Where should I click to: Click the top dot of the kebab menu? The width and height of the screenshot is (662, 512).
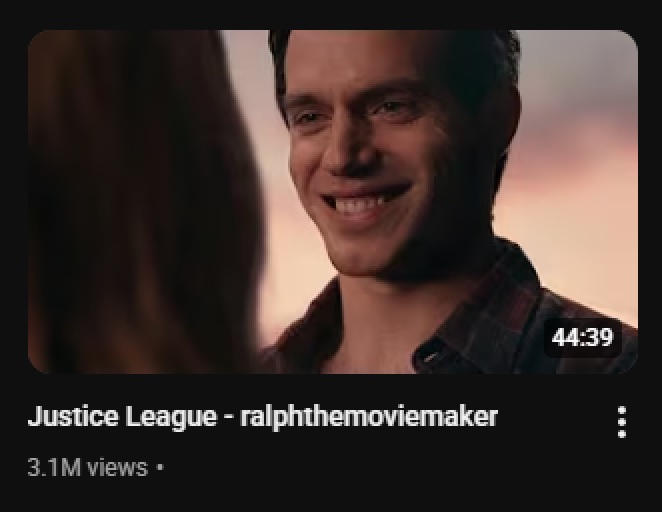(621, 410)
